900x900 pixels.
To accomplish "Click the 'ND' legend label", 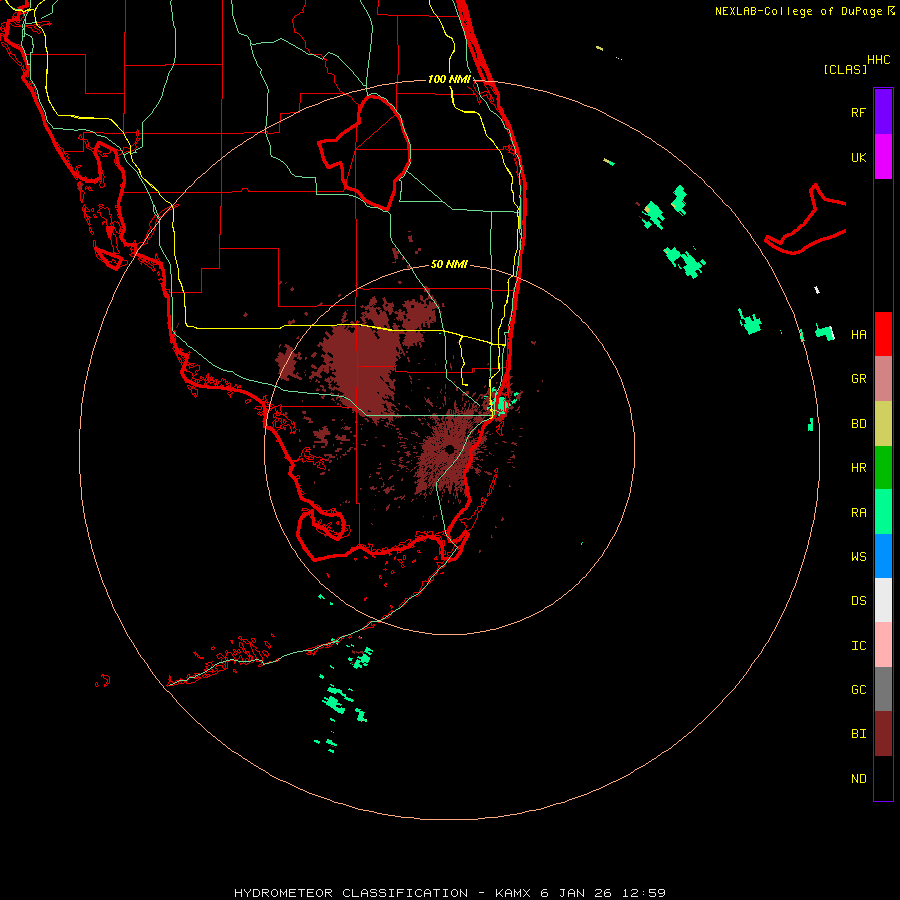I will pos(858,779).
